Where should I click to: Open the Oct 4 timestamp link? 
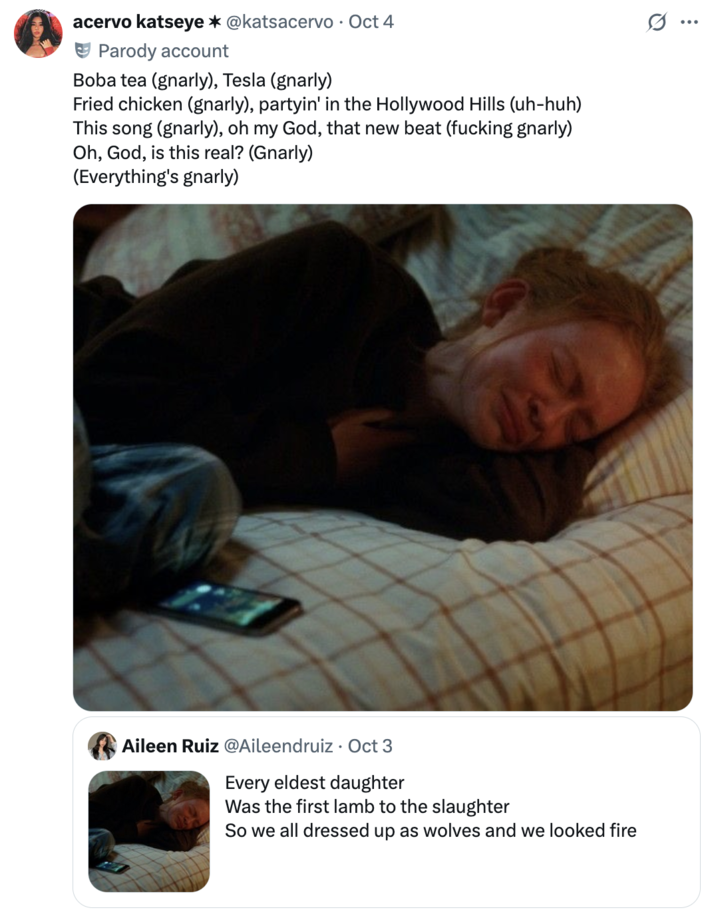click(x=370, y=21)
